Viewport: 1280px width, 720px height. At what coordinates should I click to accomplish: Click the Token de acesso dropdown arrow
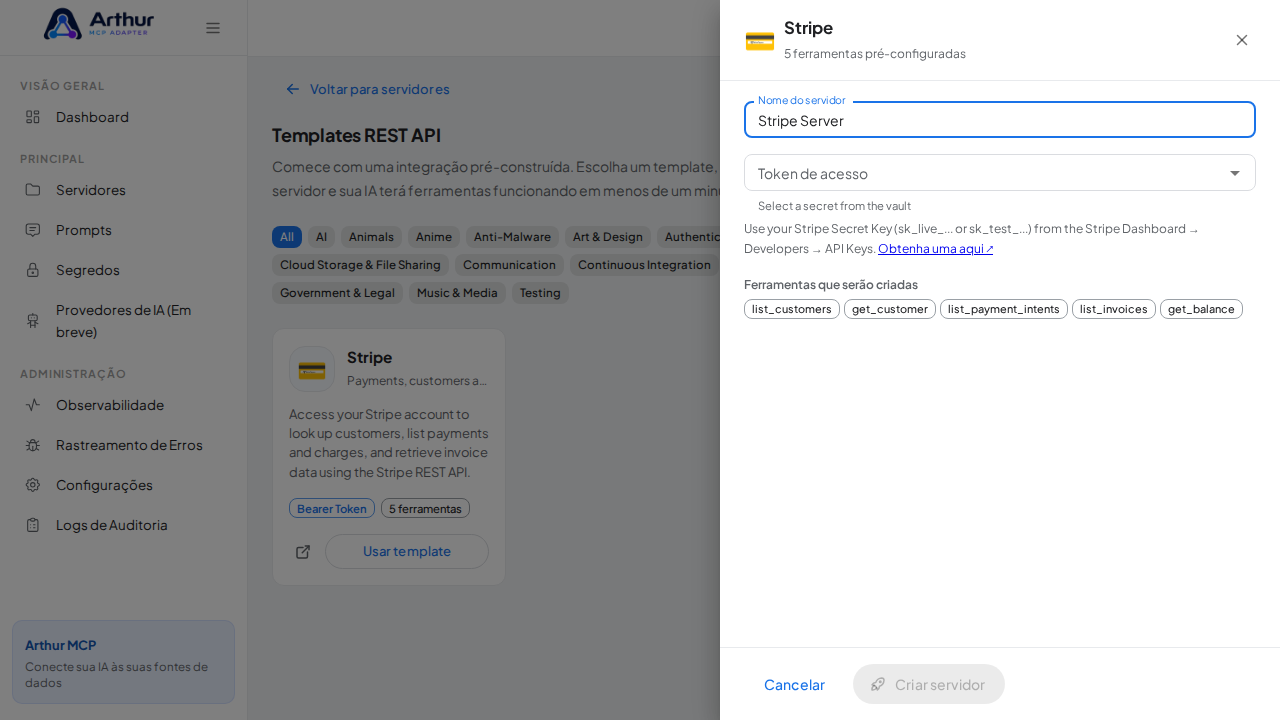click(1235, 173)
